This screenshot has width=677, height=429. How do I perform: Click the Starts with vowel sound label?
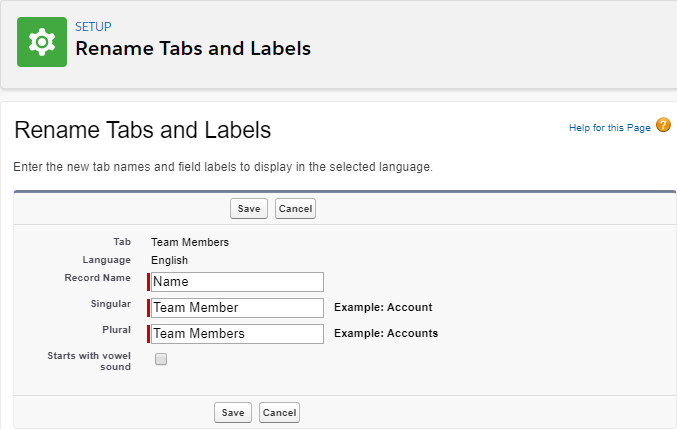click(89, 361)
